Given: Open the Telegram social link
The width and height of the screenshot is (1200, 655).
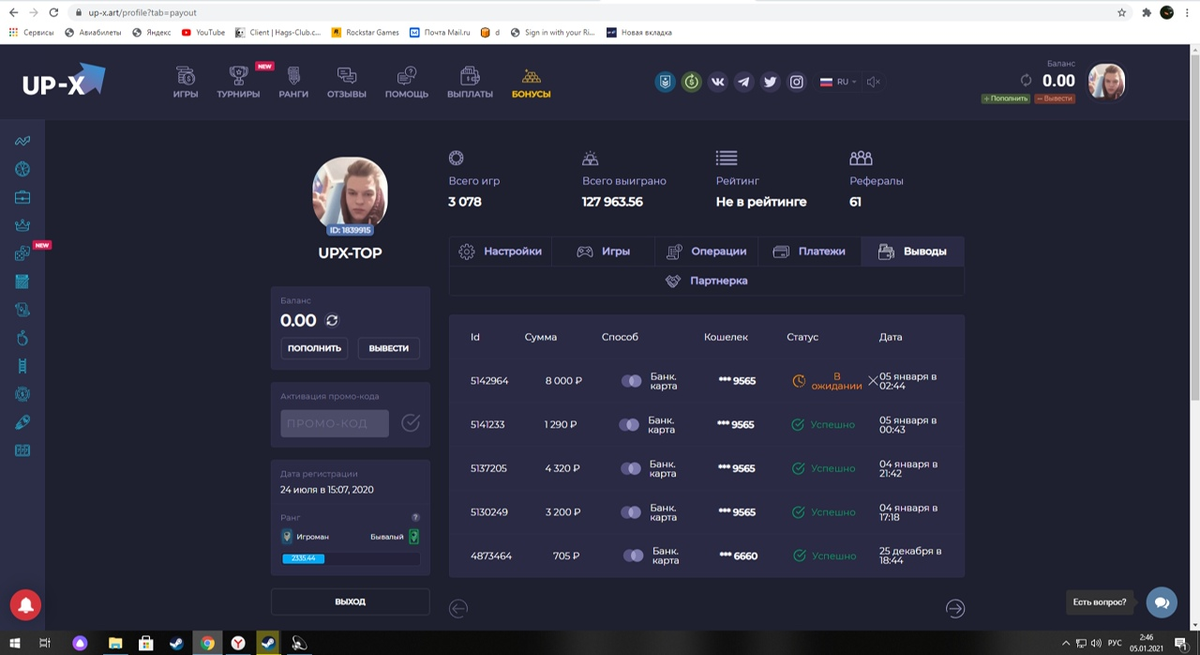Looking at the screenshot, I should [743, 82].
